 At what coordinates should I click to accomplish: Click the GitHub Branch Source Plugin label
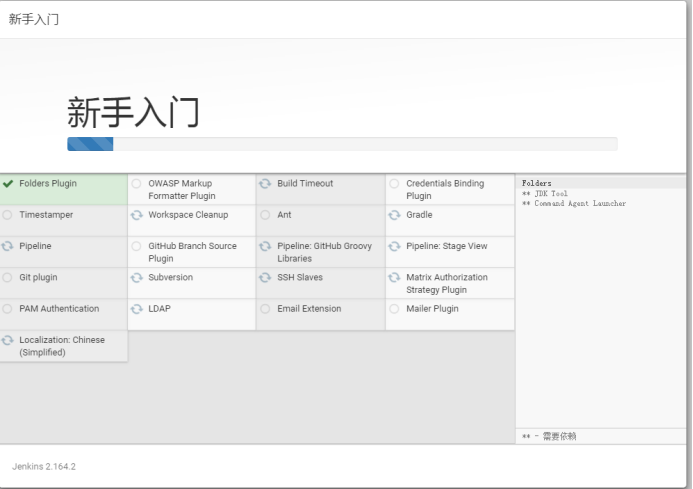point(192,252)
